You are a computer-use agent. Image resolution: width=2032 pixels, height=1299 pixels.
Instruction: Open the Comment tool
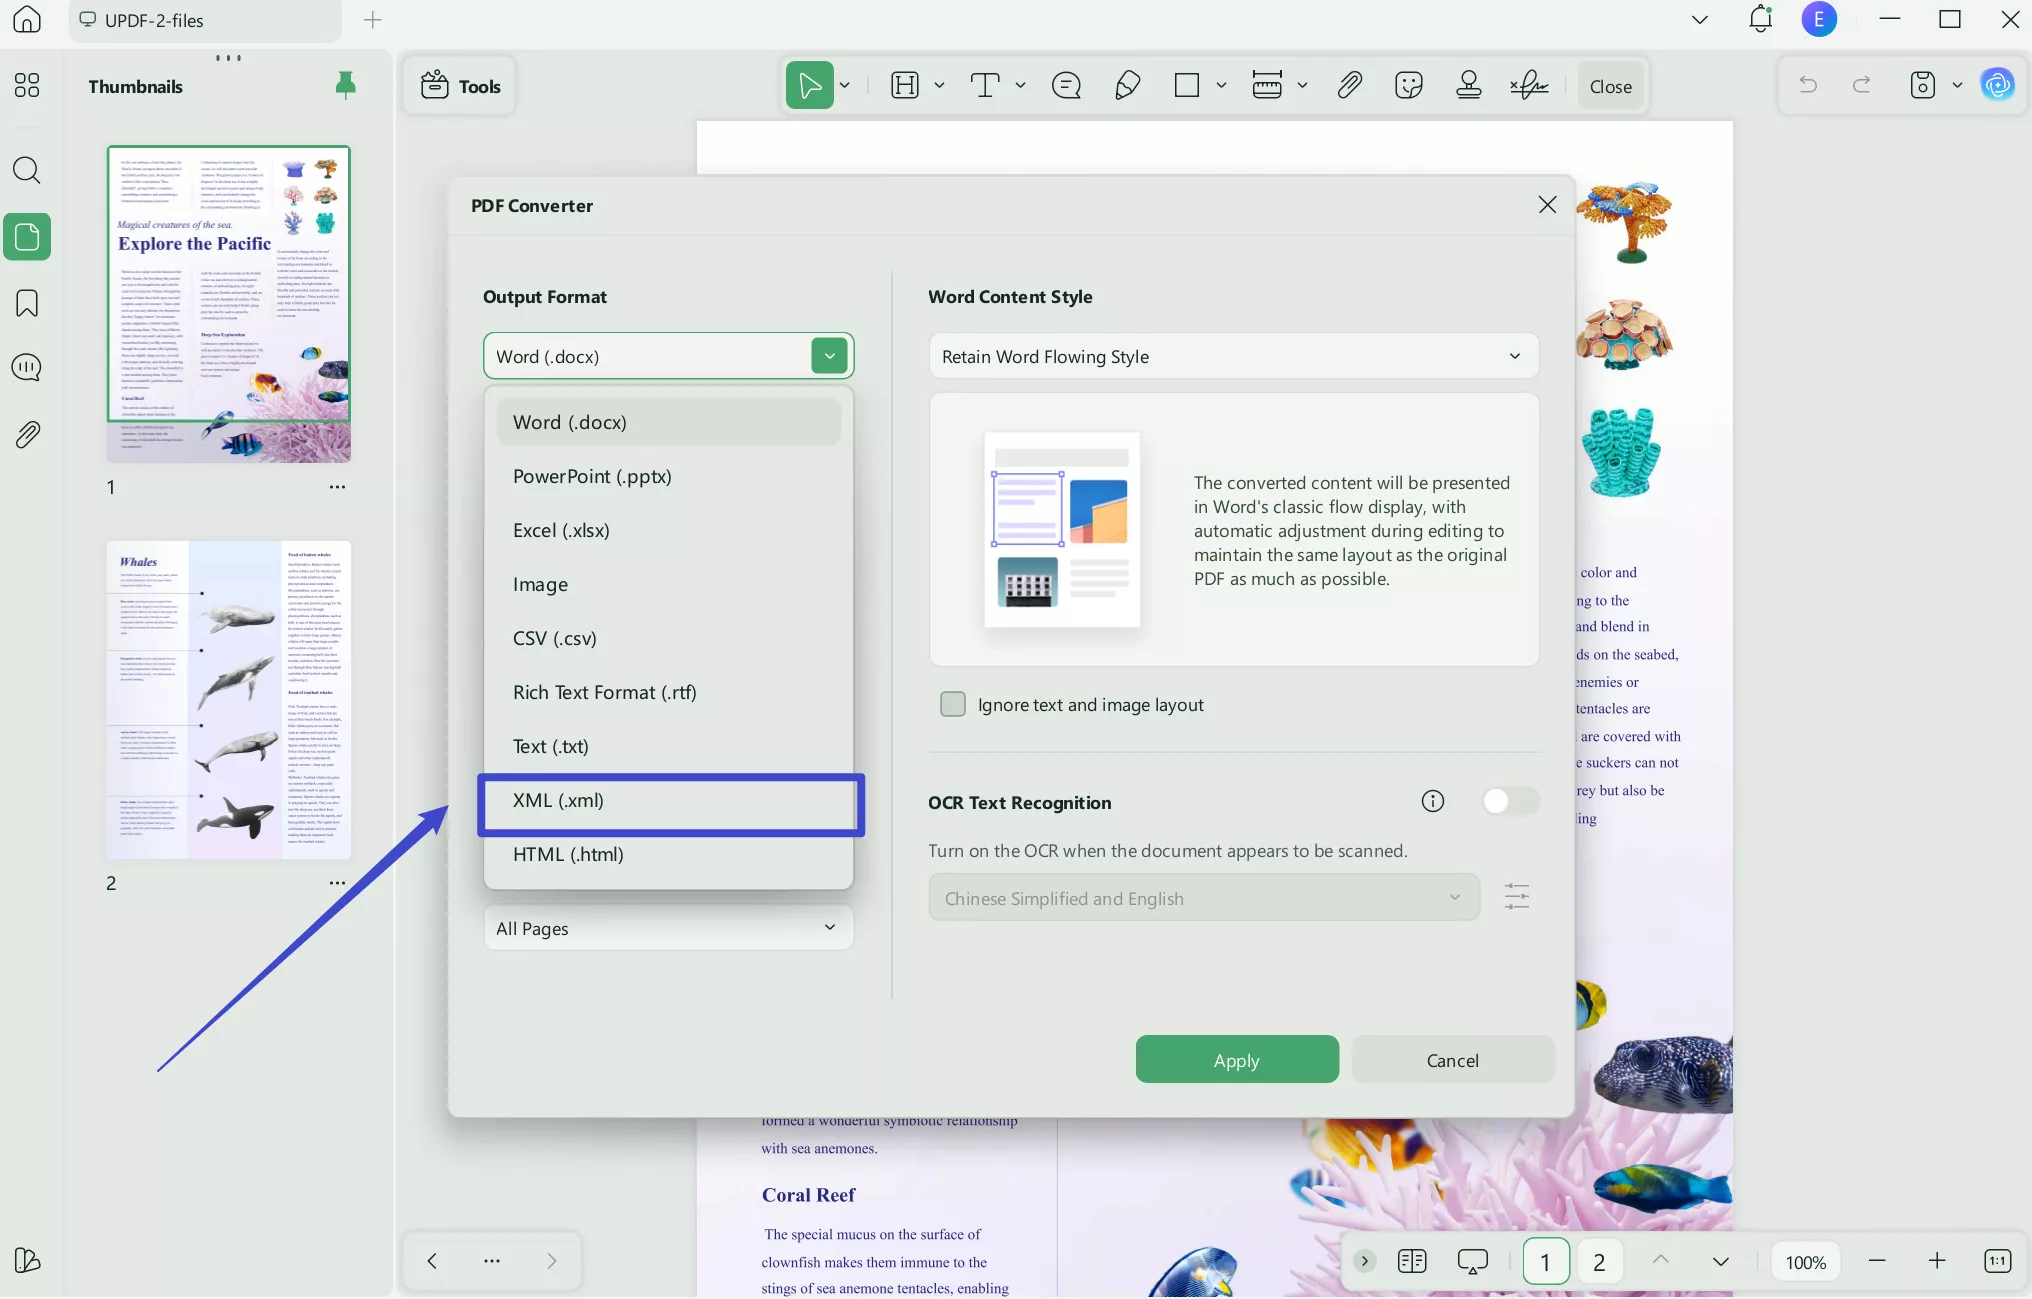coord(1066,85)
